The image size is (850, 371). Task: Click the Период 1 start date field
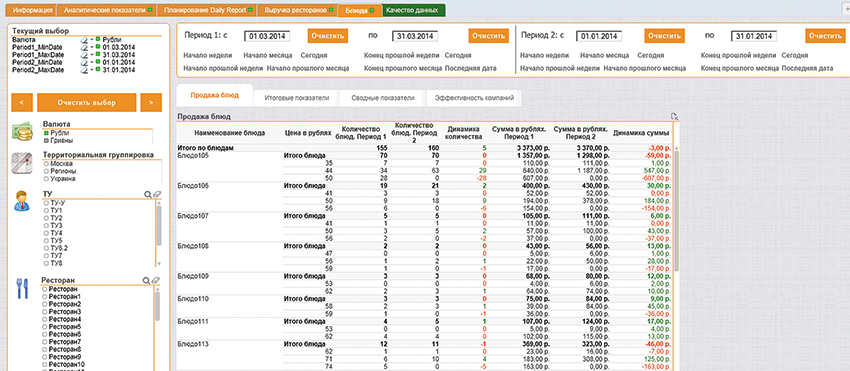(267, 36)
